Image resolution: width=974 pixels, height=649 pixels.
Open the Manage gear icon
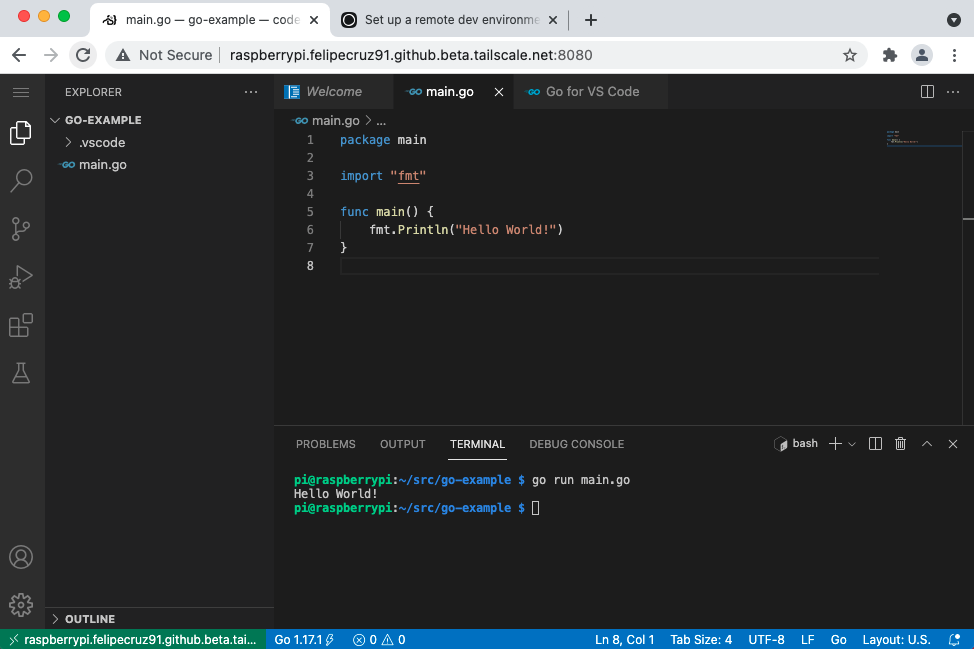coord(21,604)
